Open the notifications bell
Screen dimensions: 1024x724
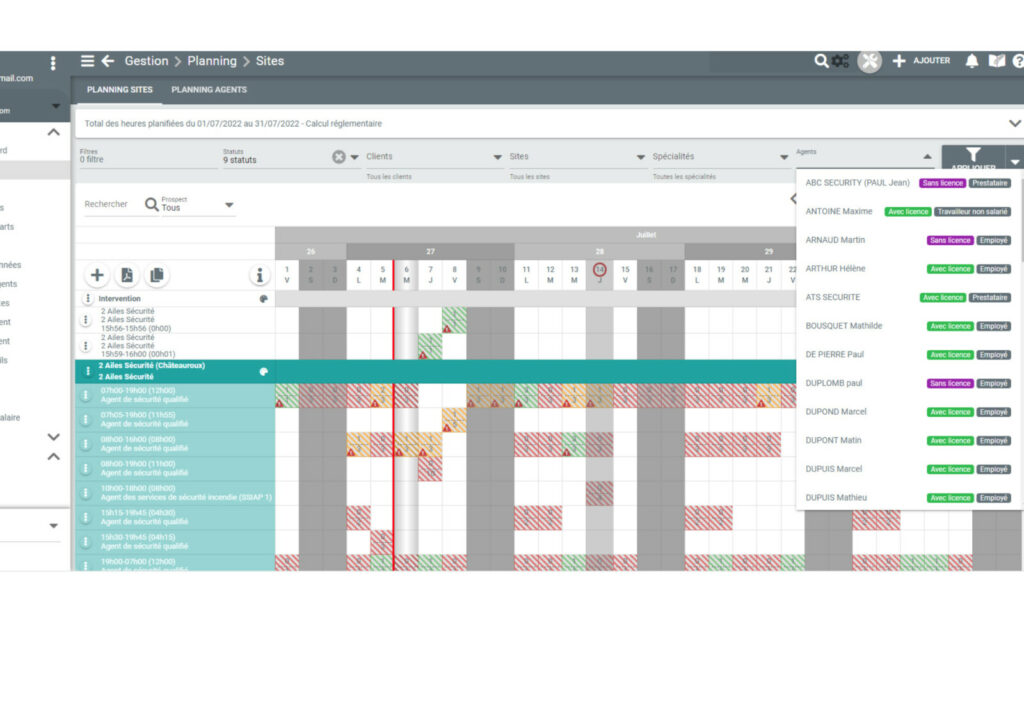[x=971, y=61]
